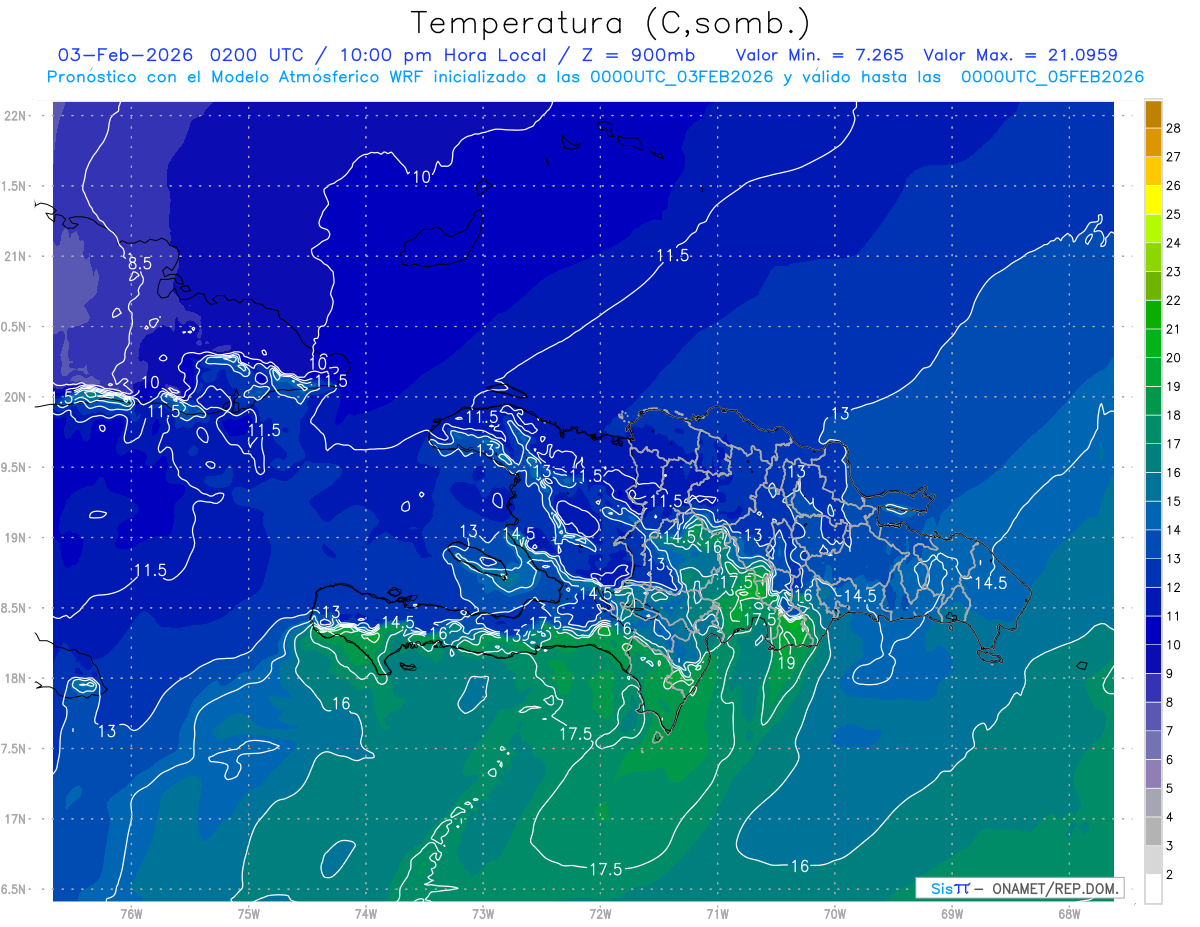Click the '72W' longitude axis label
This screenshot has height=927, width=1200.
[600, 913]
